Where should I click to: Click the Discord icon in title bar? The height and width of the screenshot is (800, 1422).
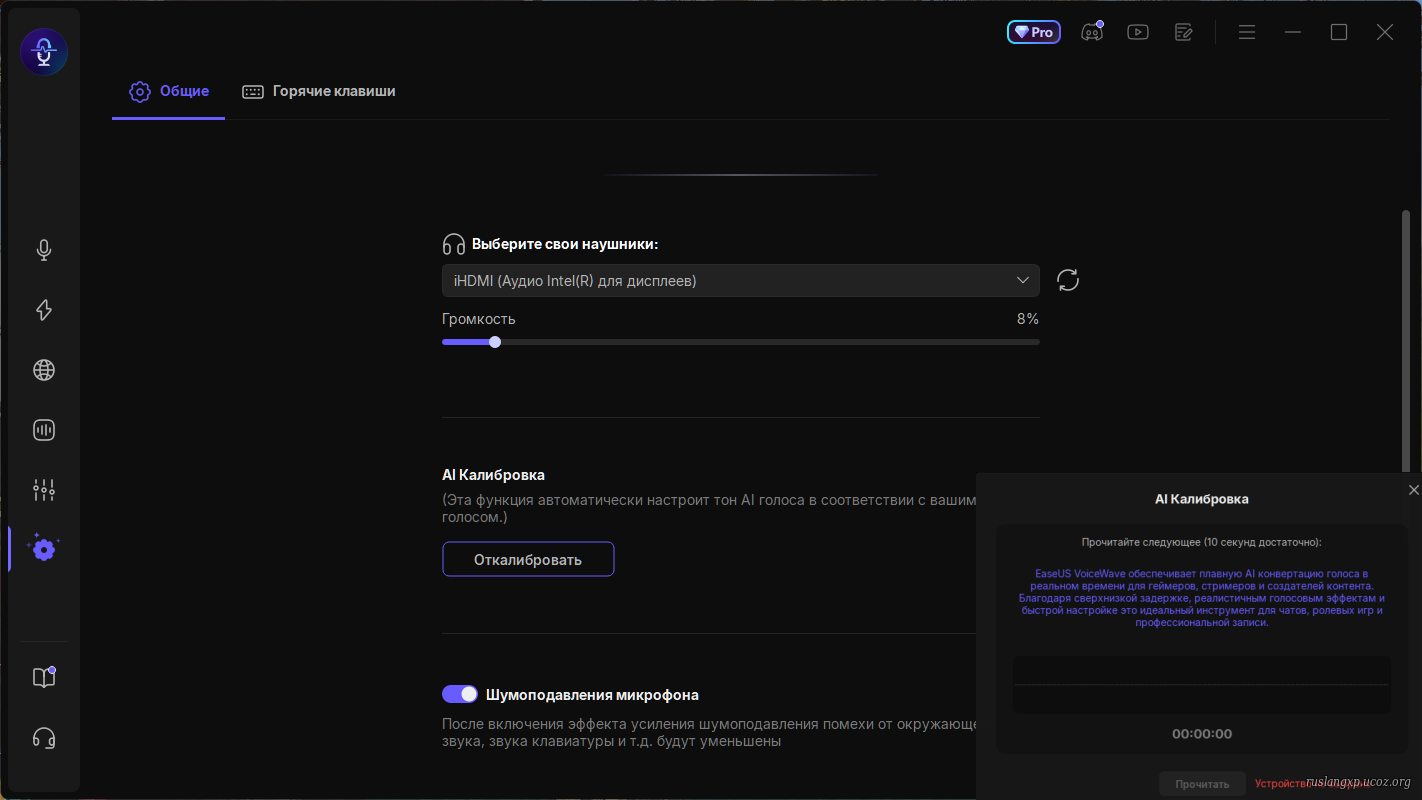click(x=1091, y=32)
